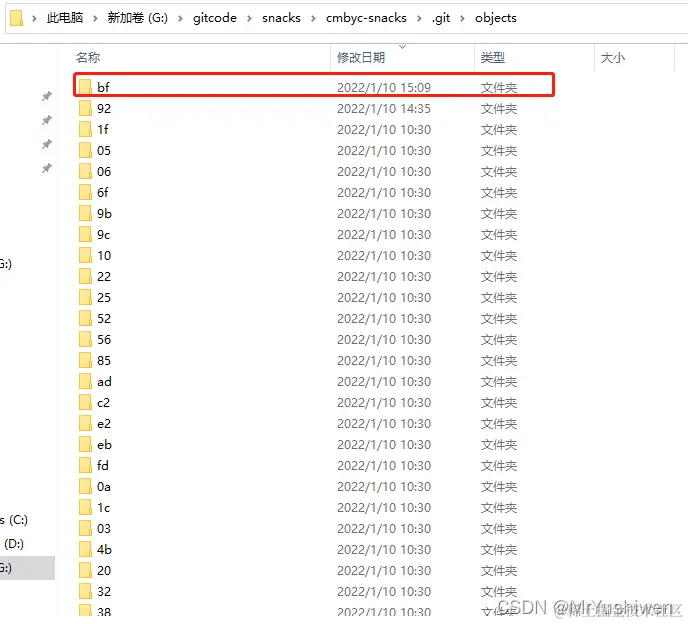Expand the chevron after gitcode in breadcrumb
The width and height of the screenshot is (688, 624).
tap(249, 18)
